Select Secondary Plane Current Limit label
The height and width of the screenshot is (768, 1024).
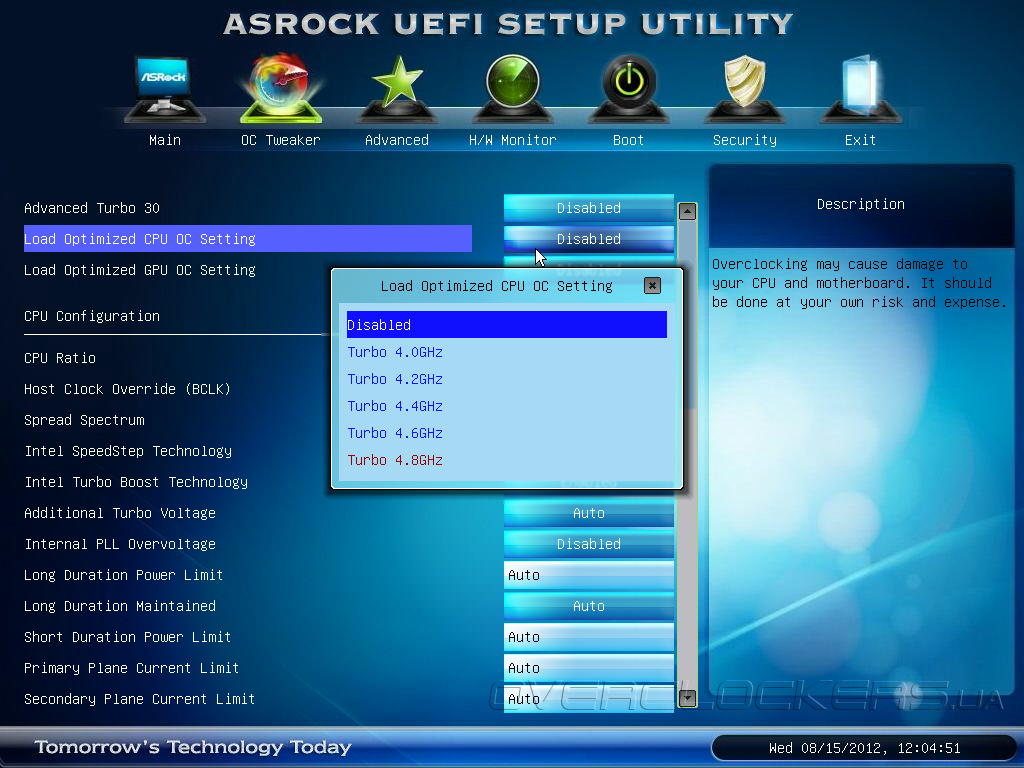139,699
